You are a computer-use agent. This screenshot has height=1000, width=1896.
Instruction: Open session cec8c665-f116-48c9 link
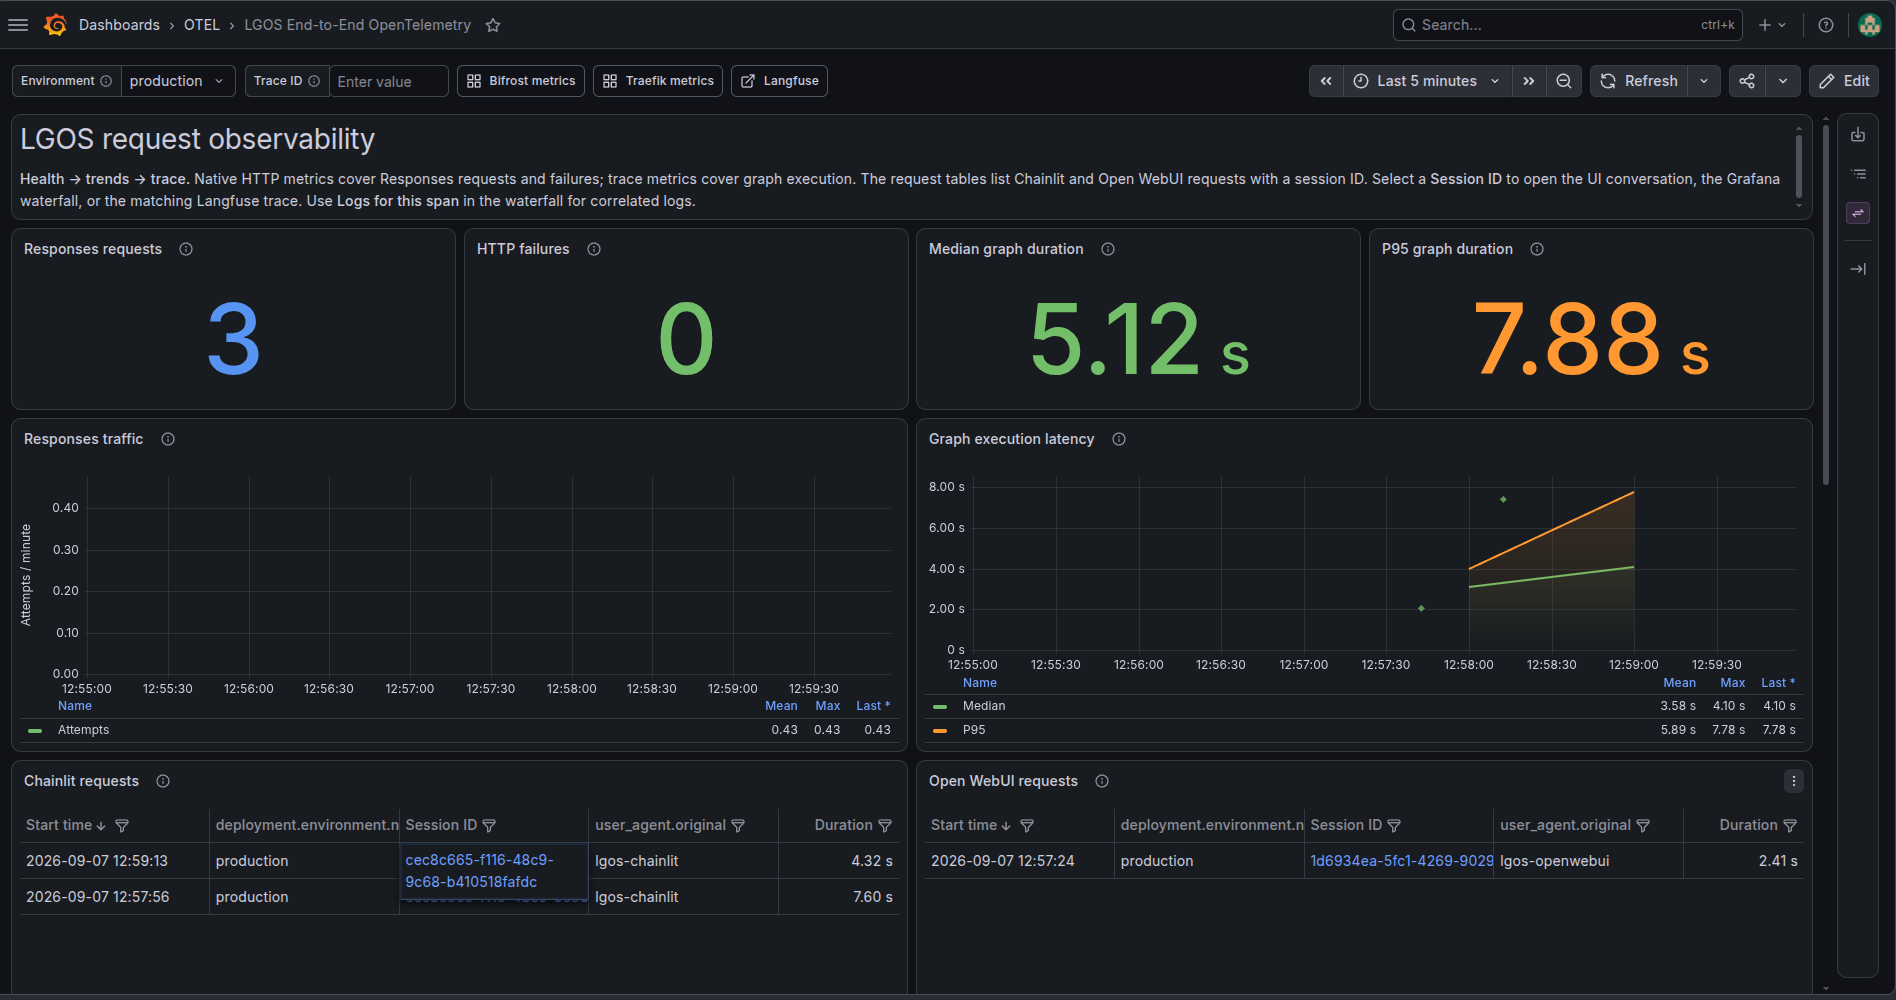coord(479,871)
